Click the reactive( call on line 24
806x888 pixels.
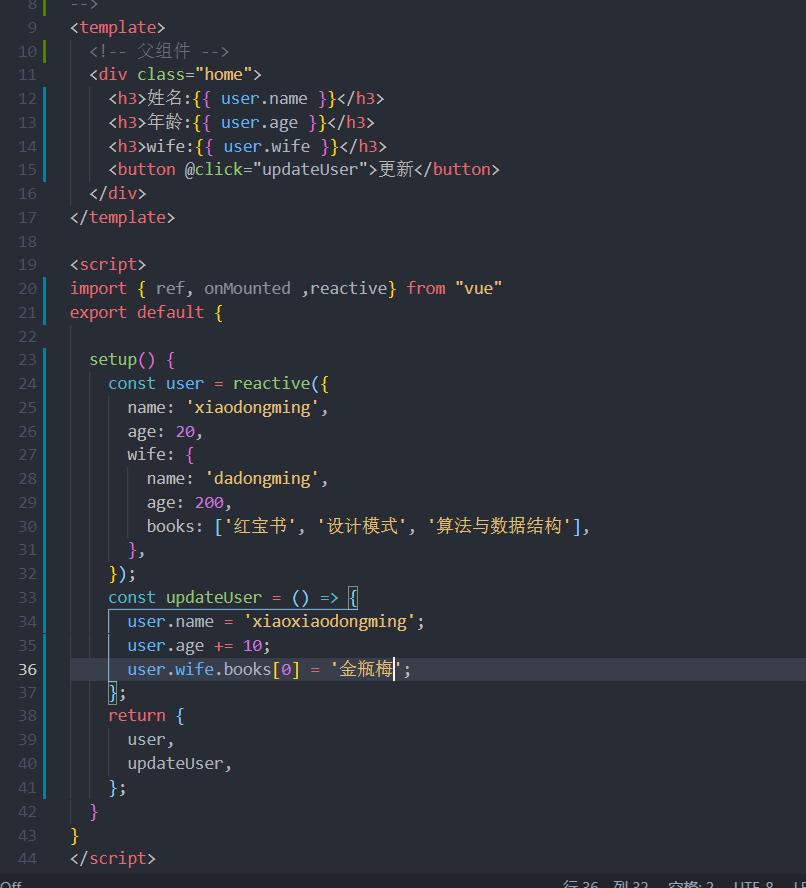275,383
